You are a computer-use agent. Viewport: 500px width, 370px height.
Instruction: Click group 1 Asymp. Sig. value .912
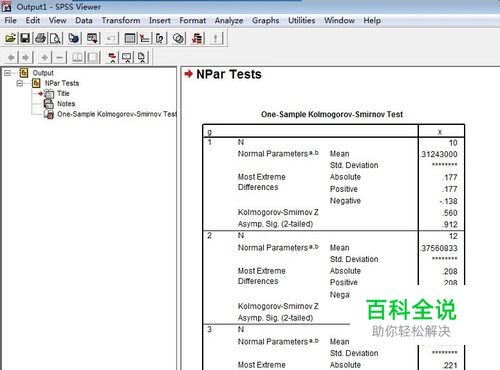(450, 225)
